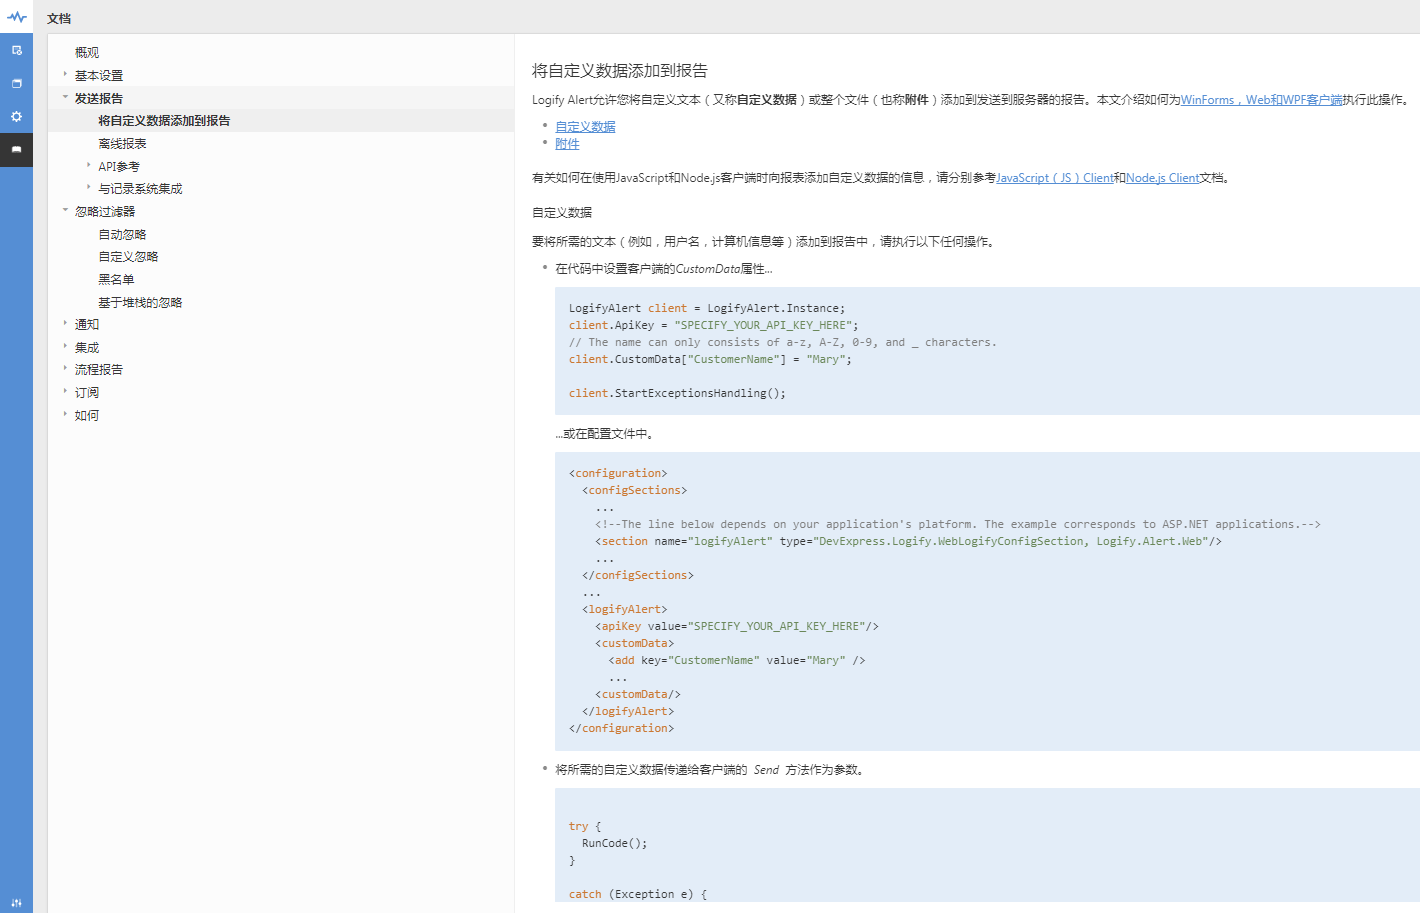
Task: Select 离线报表 in the tree
Action: [122, 144]
